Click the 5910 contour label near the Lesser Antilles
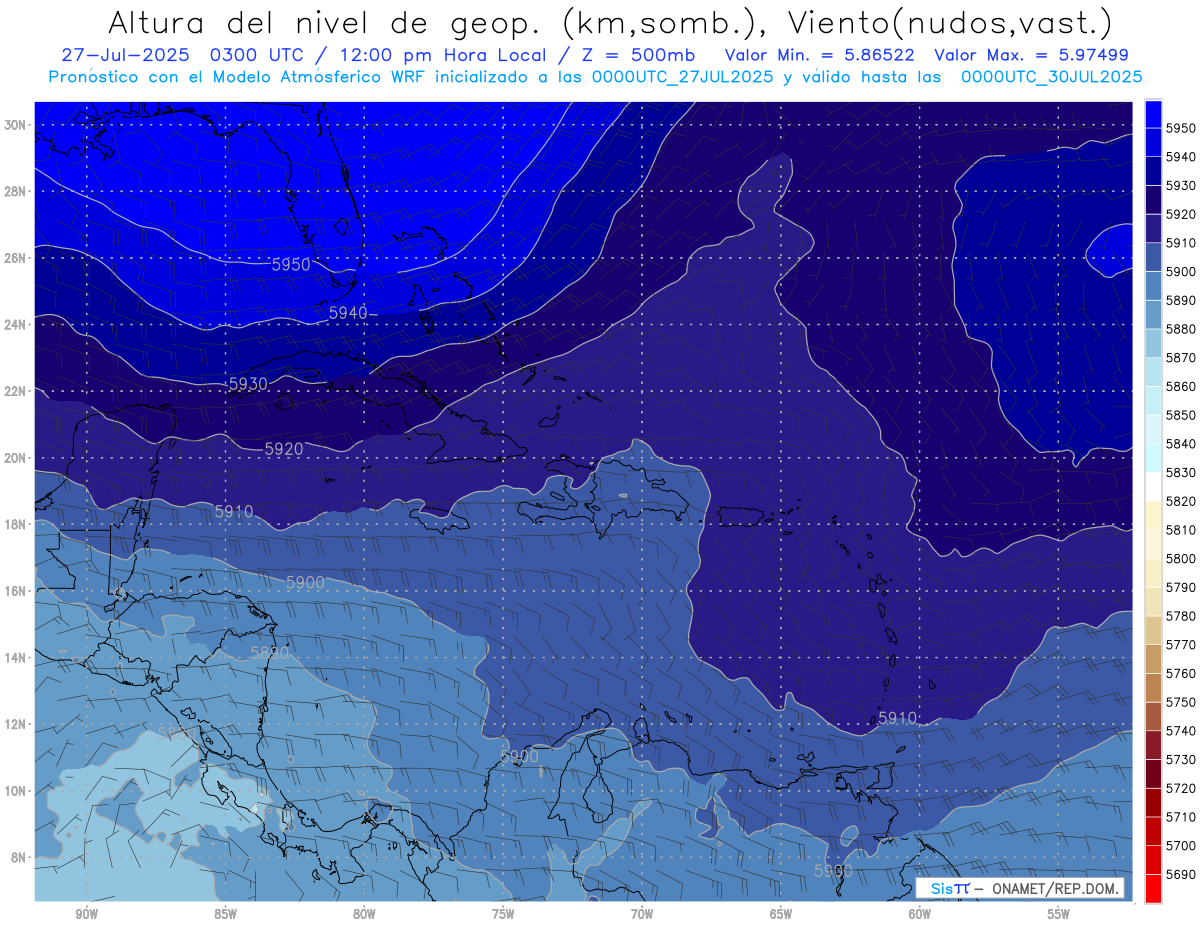Screen dimensions: 1200x927 pyautogui.click(x=897, y=718)
